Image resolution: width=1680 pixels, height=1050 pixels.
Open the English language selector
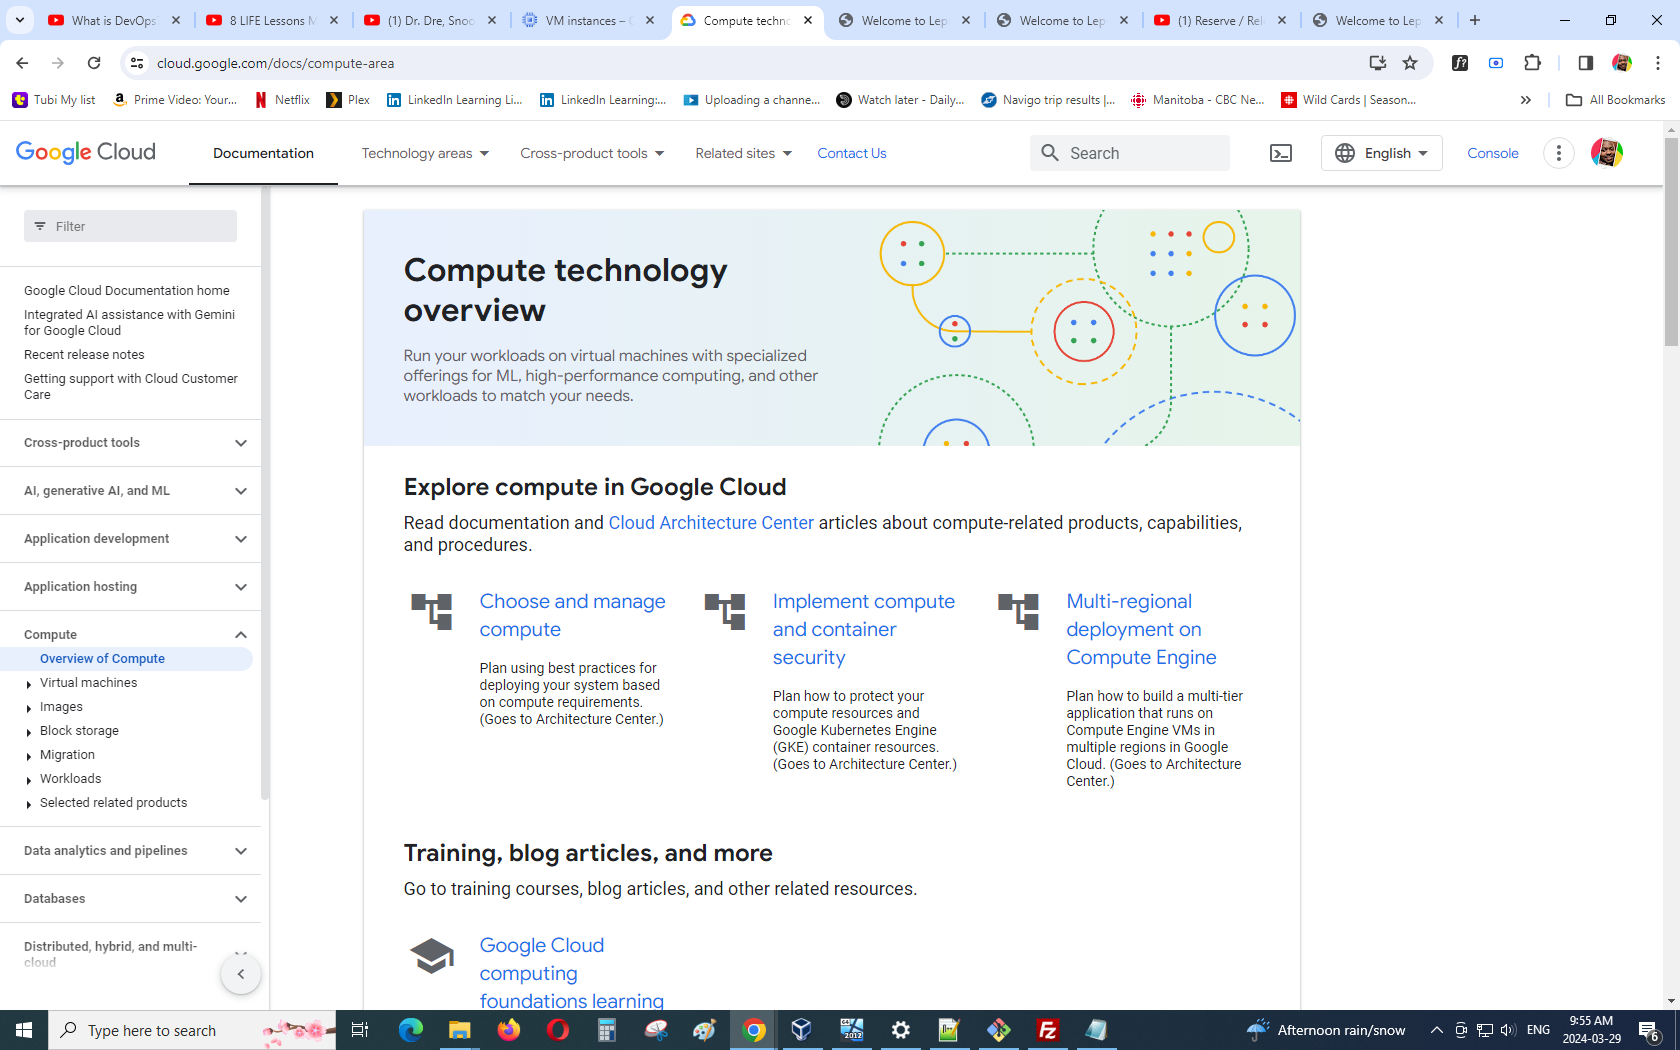(x=1381, y=153)
